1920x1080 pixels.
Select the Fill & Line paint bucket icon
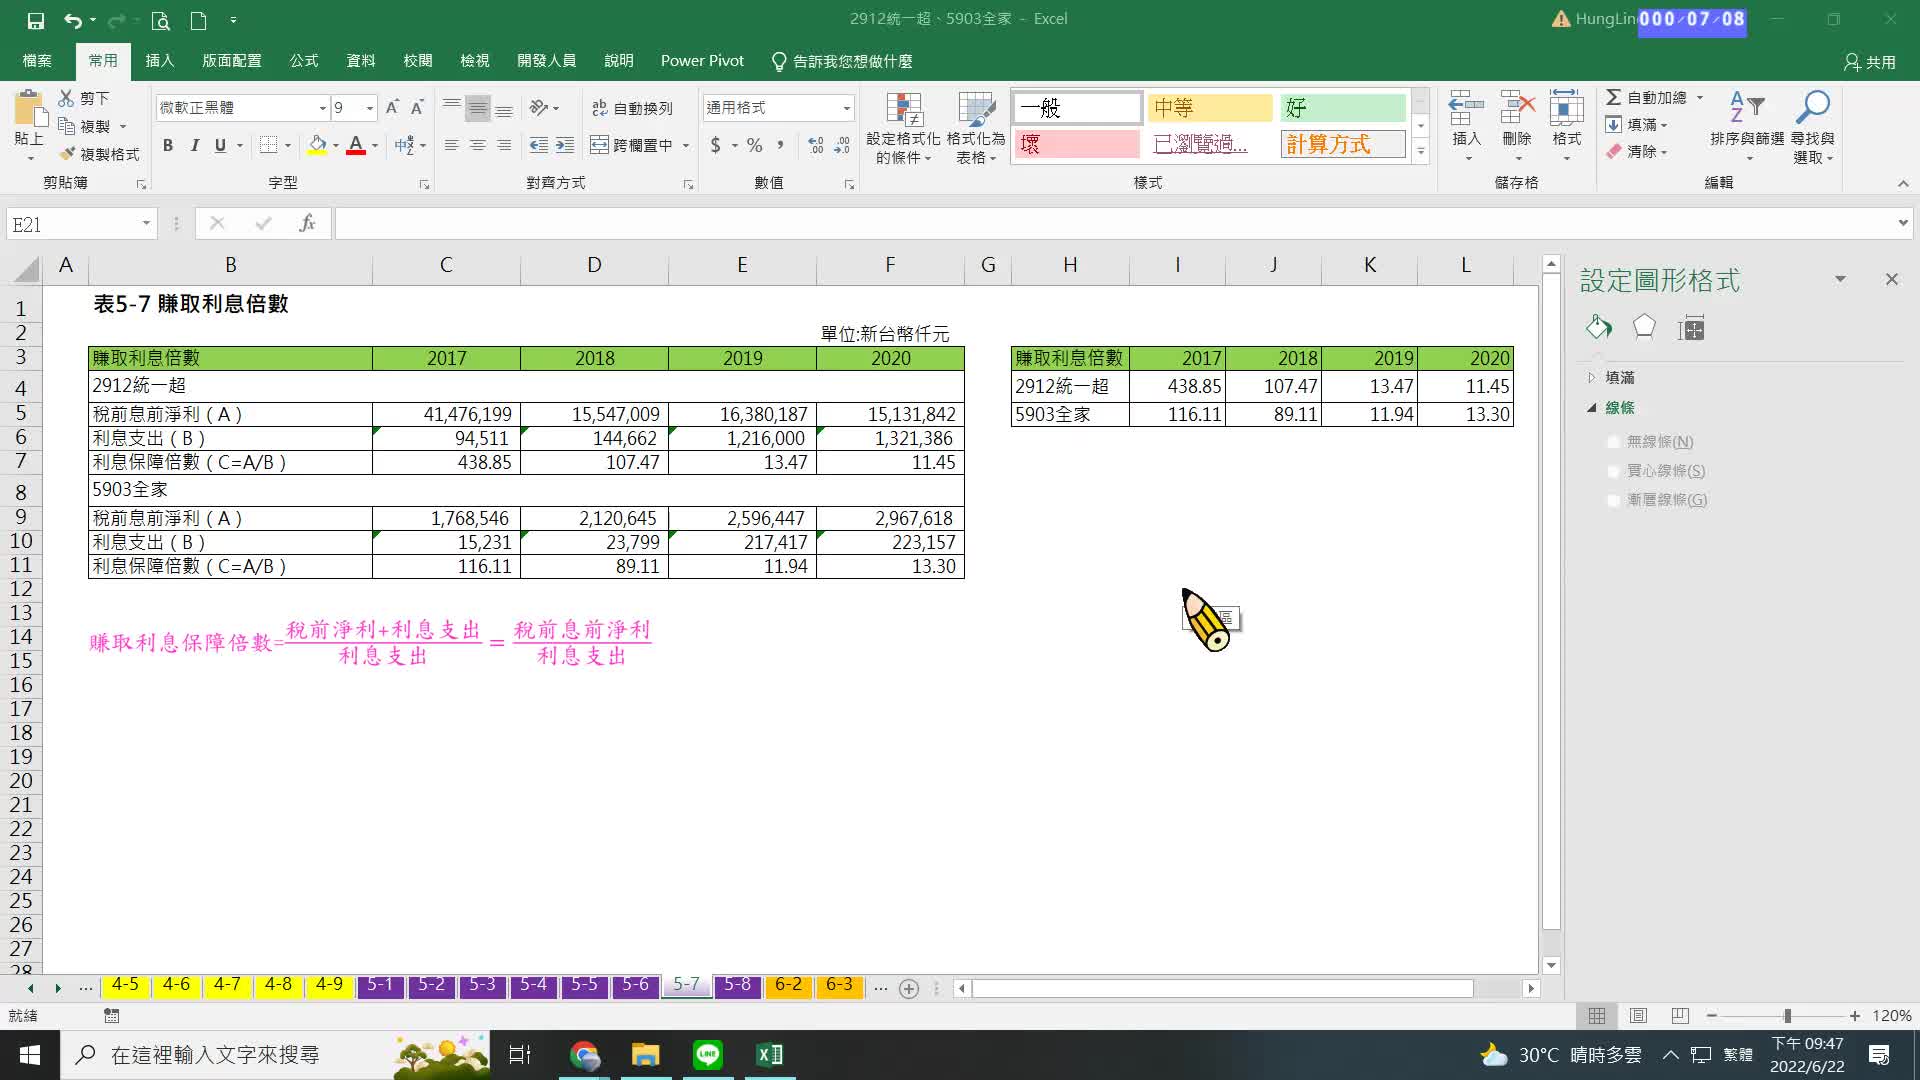point(1598,327)
